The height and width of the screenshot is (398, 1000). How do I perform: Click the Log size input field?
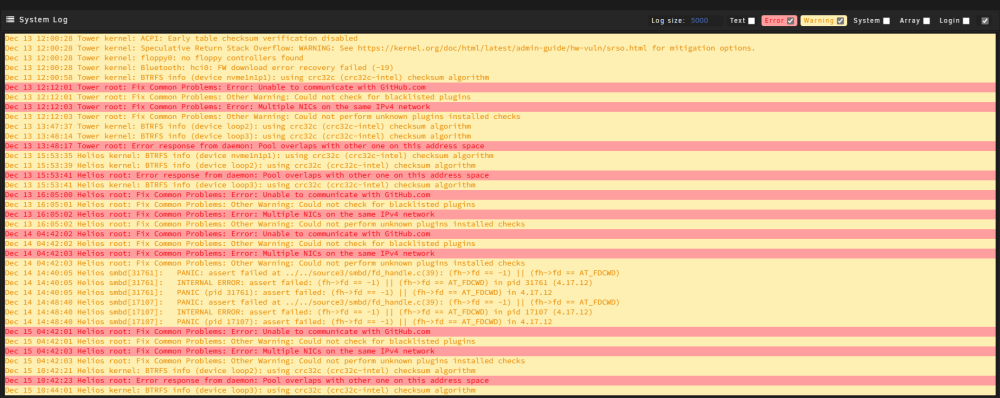point(705,20)
